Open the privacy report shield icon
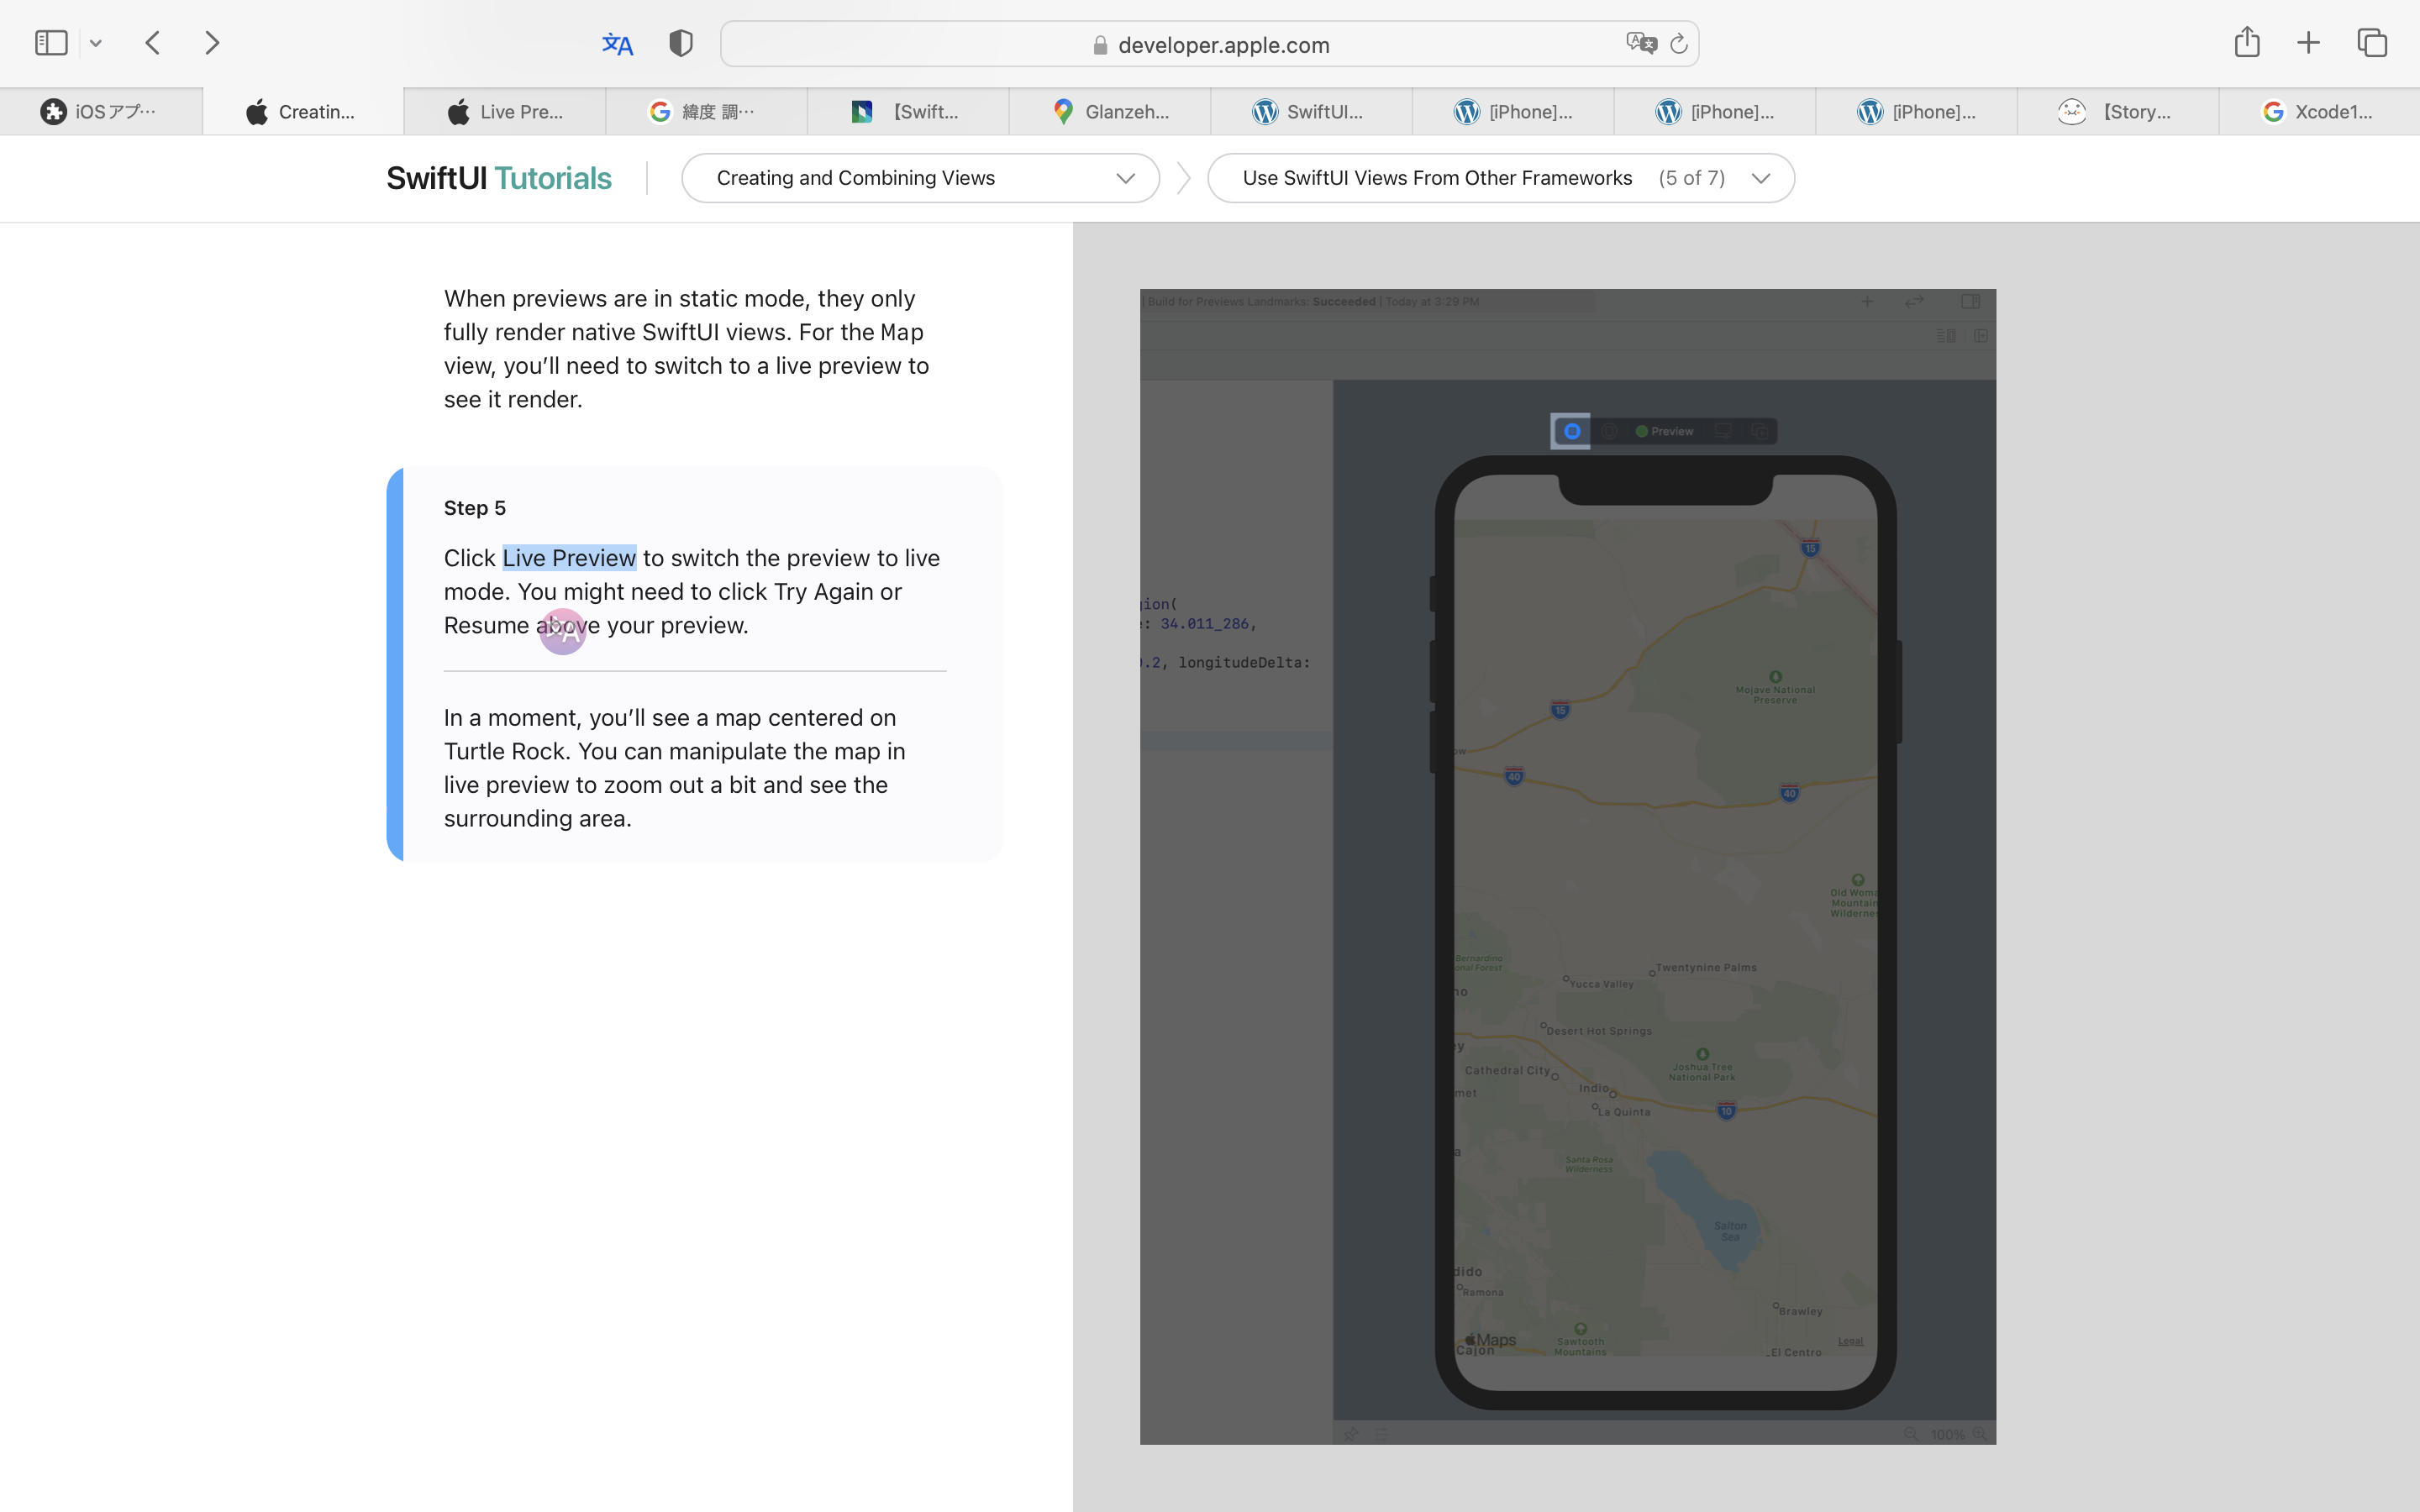 [681, 43]
